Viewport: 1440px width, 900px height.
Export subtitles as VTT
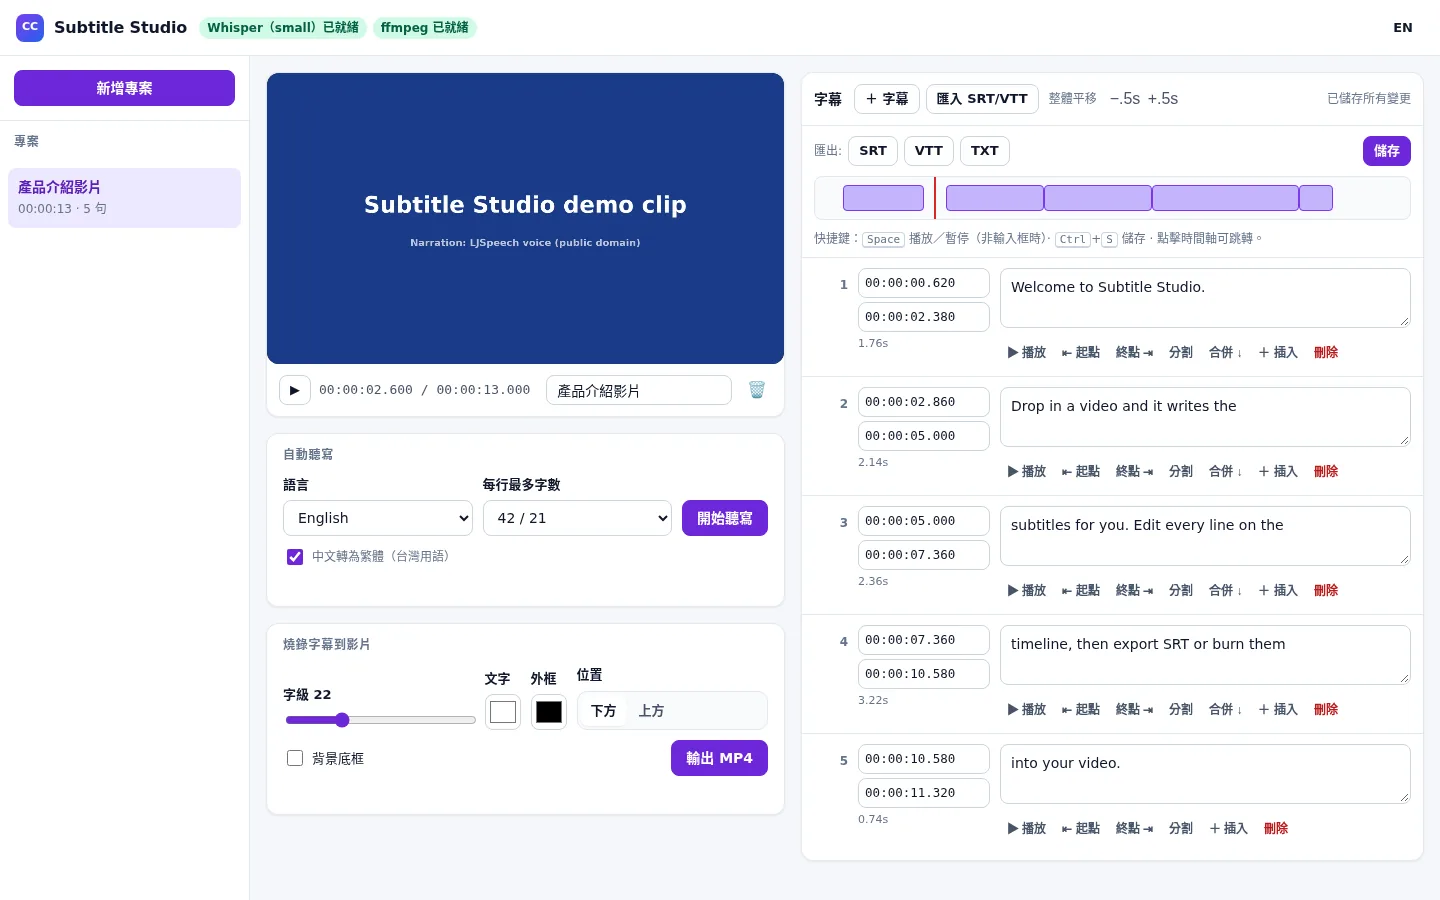click(929, 151)
